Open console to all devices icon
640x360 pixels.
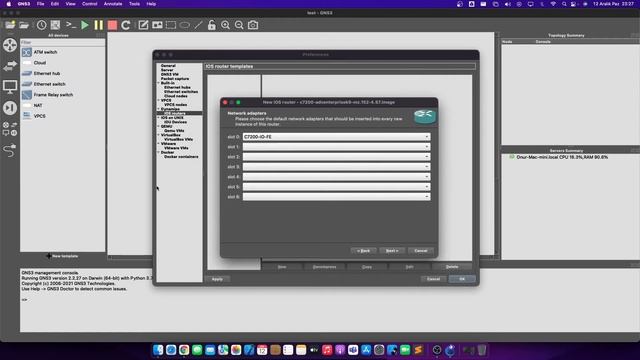71,25
